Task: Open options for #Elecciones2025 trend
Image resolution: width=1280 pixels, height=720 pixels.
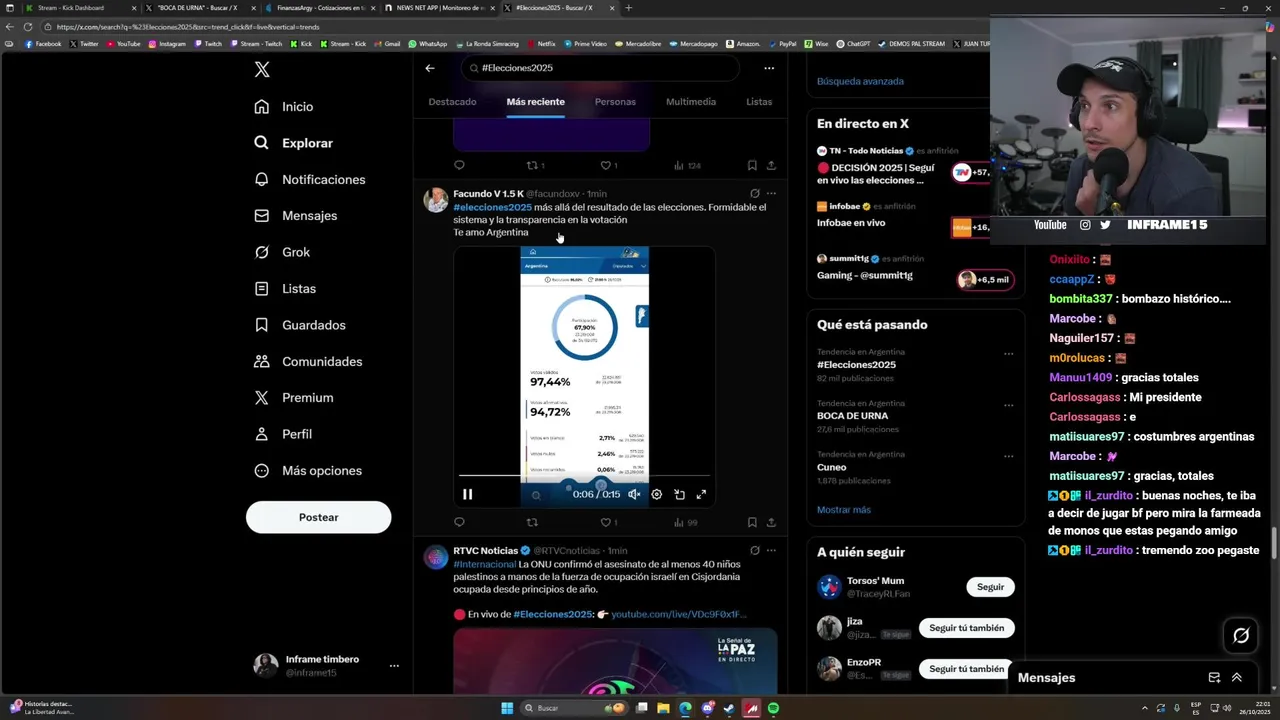Action: pyautogui.click(x=1008, y=354)
